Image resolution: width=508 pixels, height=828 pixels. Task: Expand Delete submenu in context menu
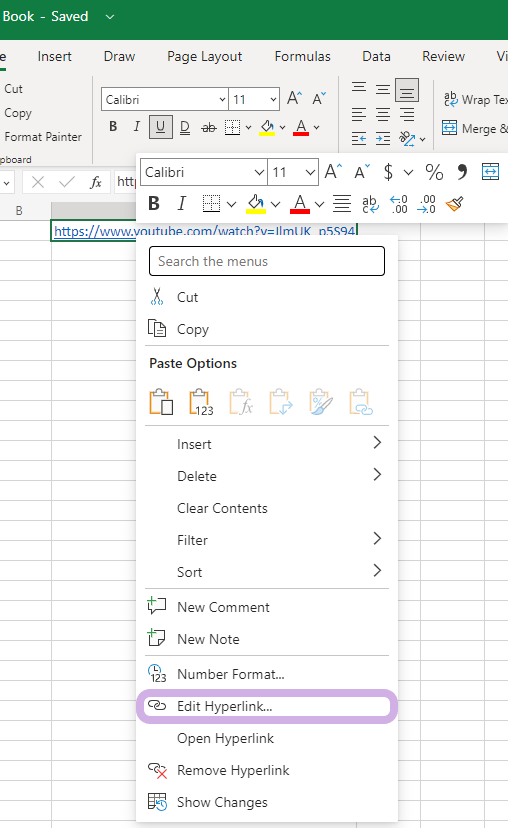pyautogui.click(x=267, y=476)
